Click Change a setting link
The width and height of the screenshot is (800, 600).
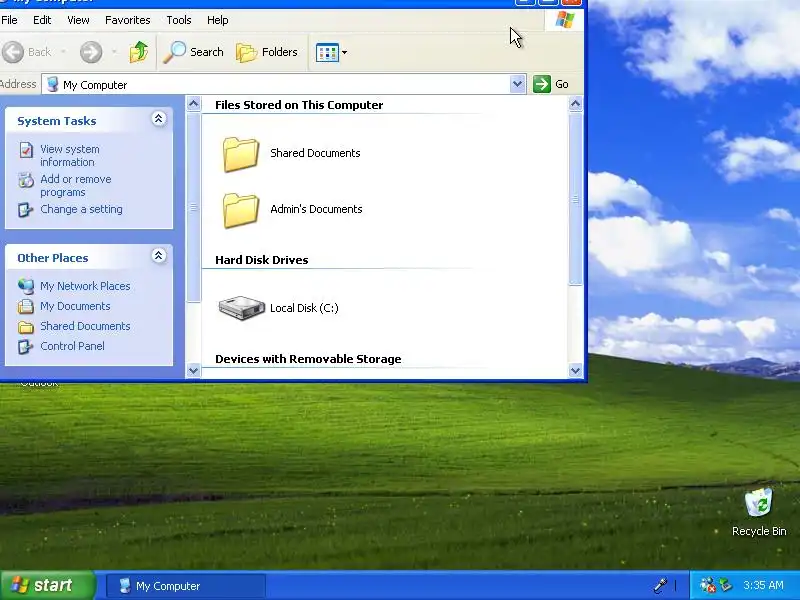click(x=81, y=209)
